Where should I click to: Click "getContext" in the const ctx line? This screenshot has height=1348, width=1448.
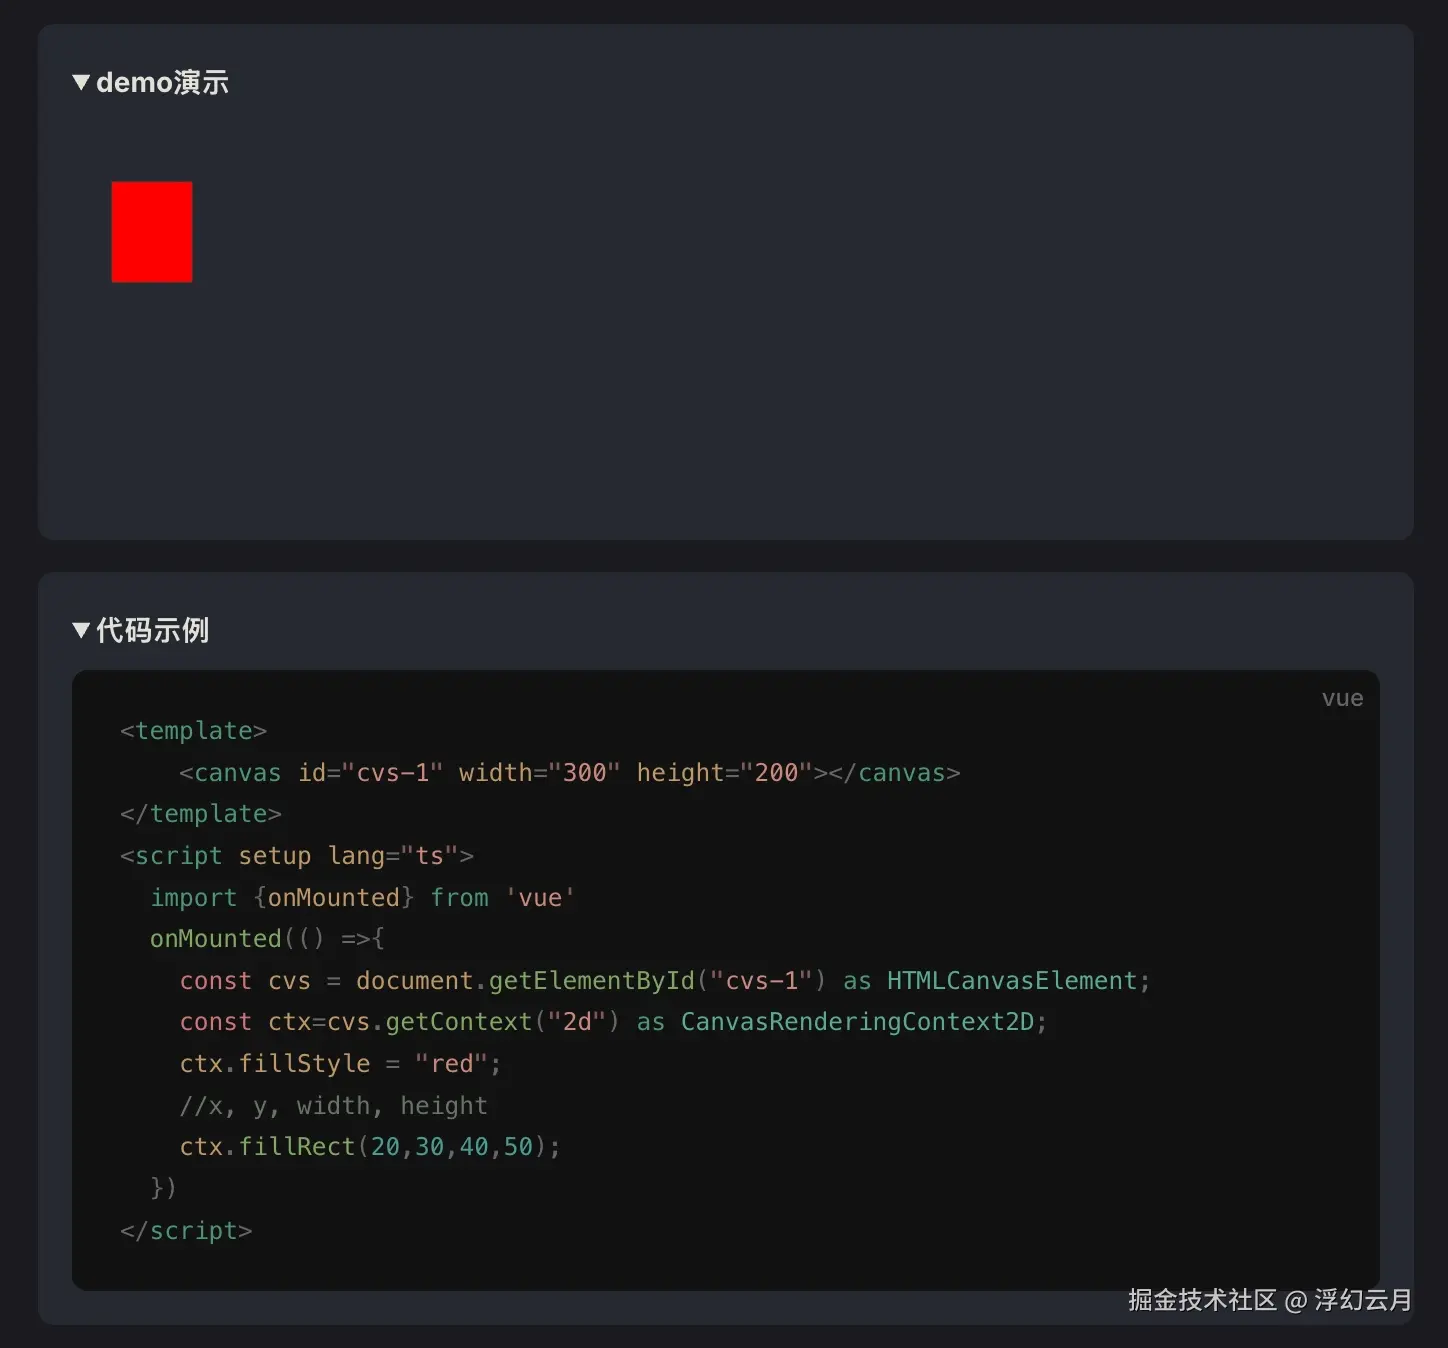[x=459, y=1022]
